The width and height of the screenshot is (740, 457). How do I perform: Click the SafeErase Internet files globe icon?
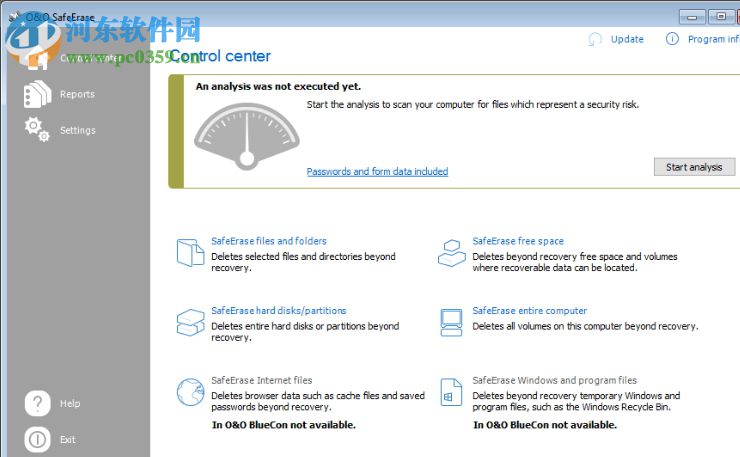[191, 392]
